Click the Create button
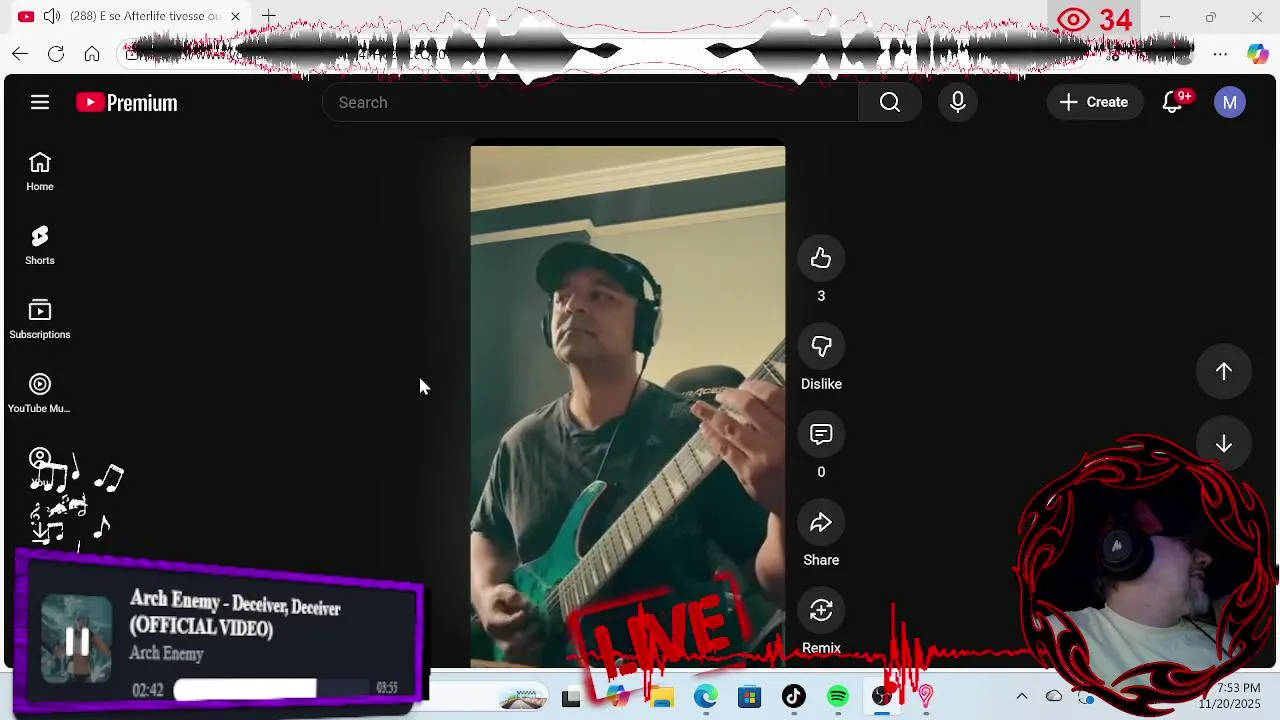The image size is (1280, 720). [x=1094, y=102]
